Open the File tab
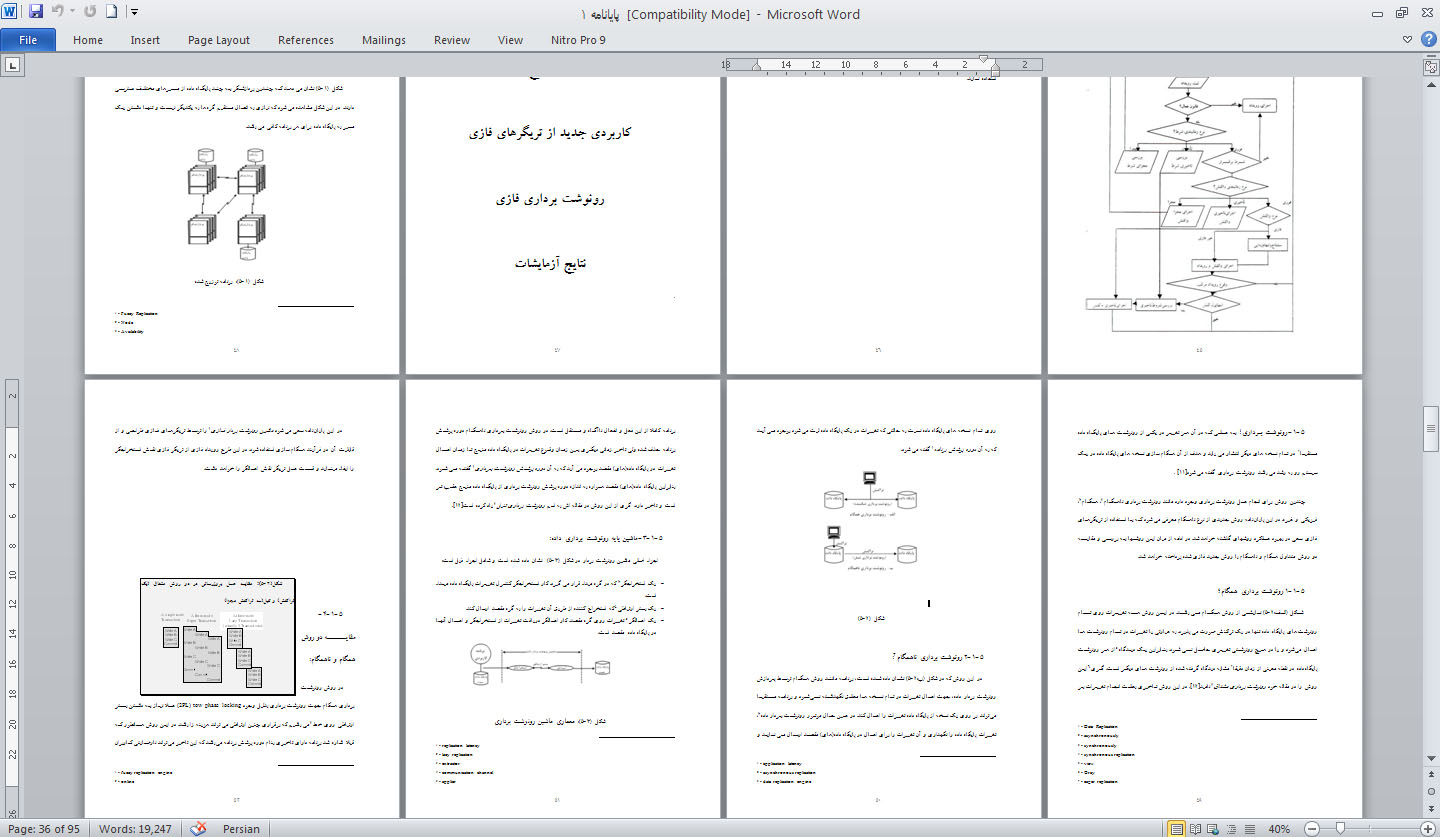Viewport: 1440px width, 837px height. coord(28,40)
